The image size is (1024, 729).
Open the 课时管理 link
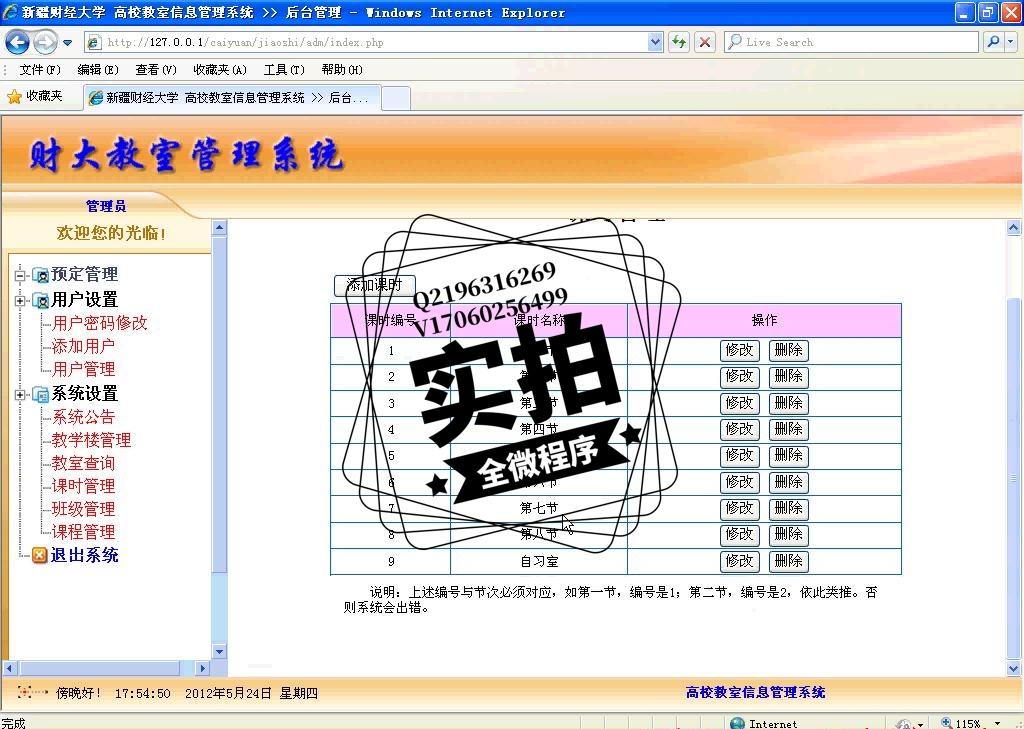pyautogui.click(x=83, y=486)
